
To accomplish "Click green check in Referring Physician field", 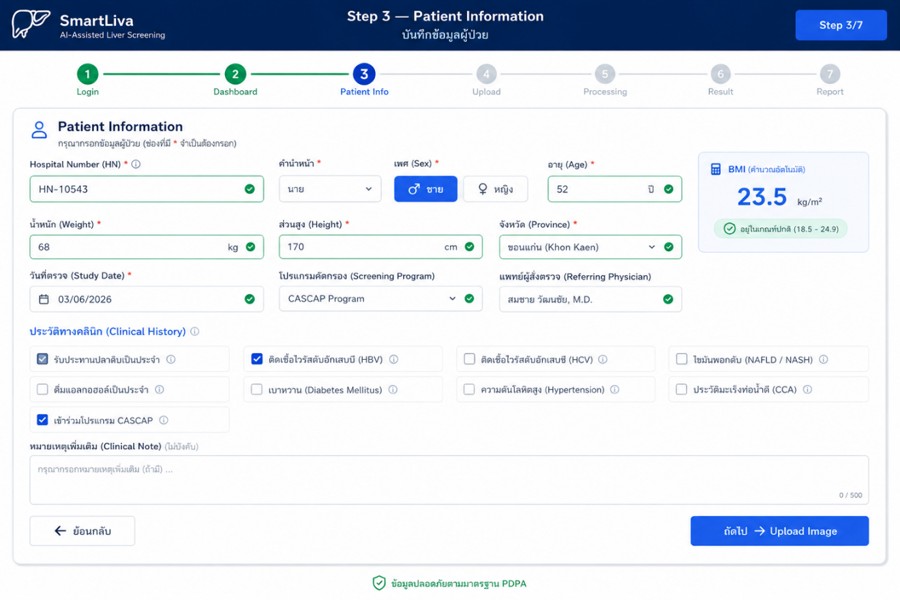I will tap(668, 299).
